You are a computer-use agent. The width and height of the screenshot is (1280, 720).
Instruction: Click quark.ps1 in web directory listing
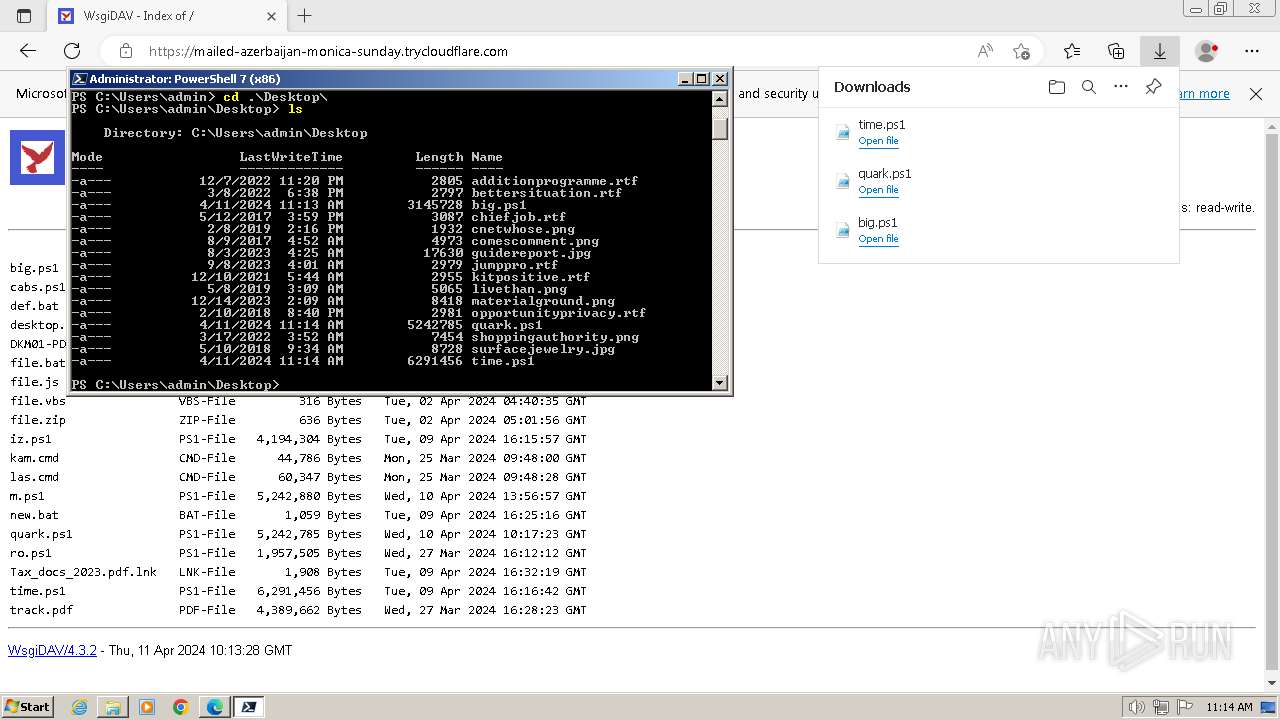coord(41,534)
